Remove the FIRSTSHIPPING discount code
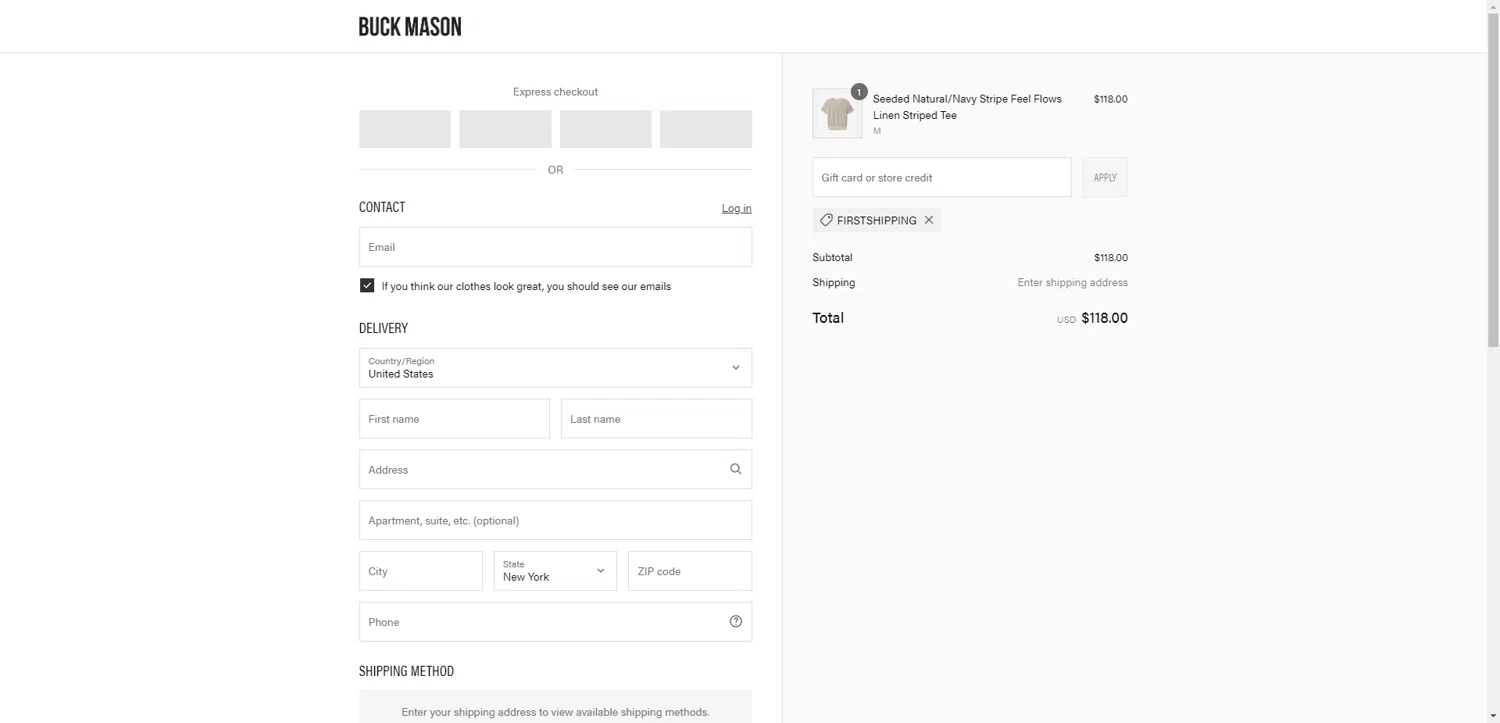Image resolution: width=1500 pixels, height=723 pixels. tap(929, 220)
